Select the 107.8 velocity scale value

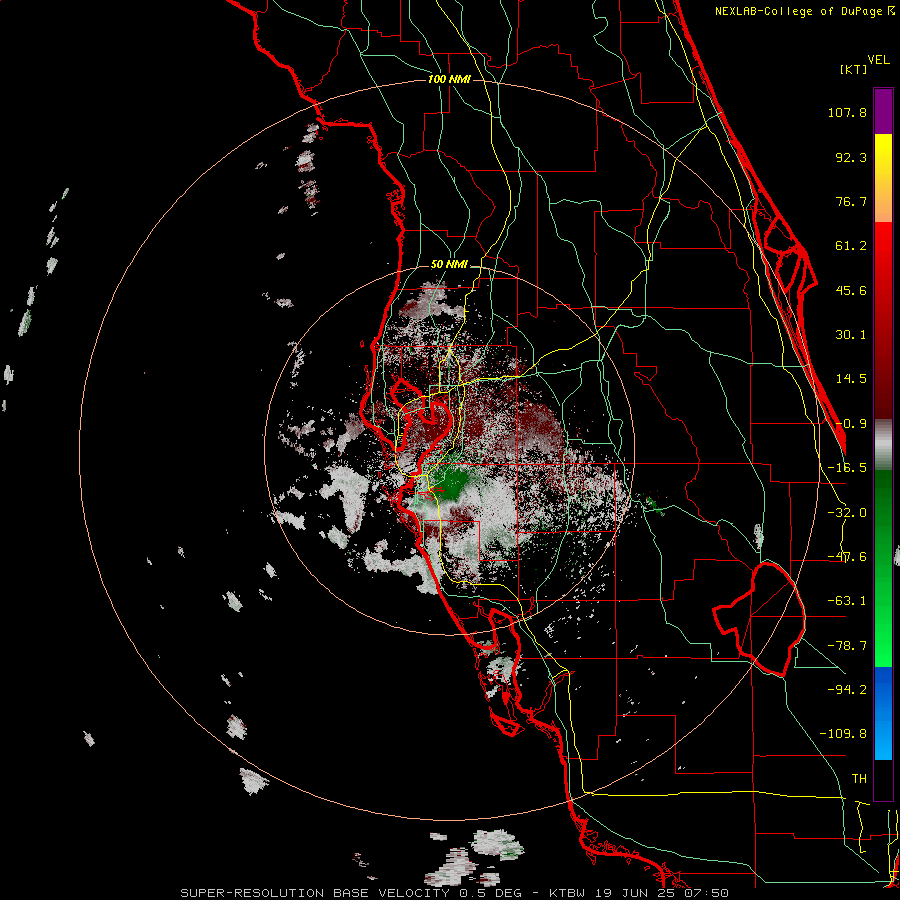pos(847,112)
